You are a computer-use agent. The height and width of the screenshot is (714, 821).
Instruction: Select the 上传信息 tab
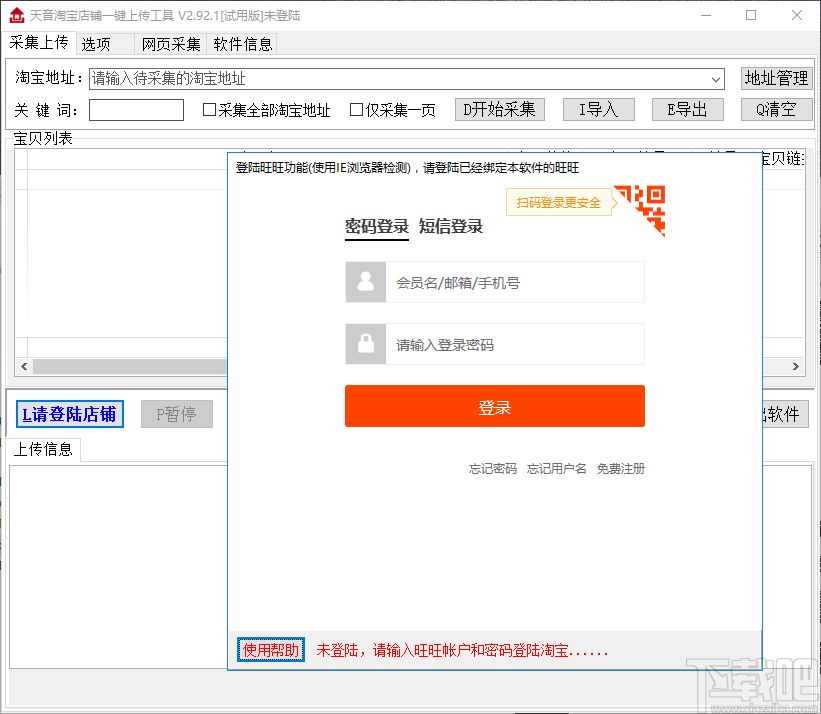click(x=42, y=449)
